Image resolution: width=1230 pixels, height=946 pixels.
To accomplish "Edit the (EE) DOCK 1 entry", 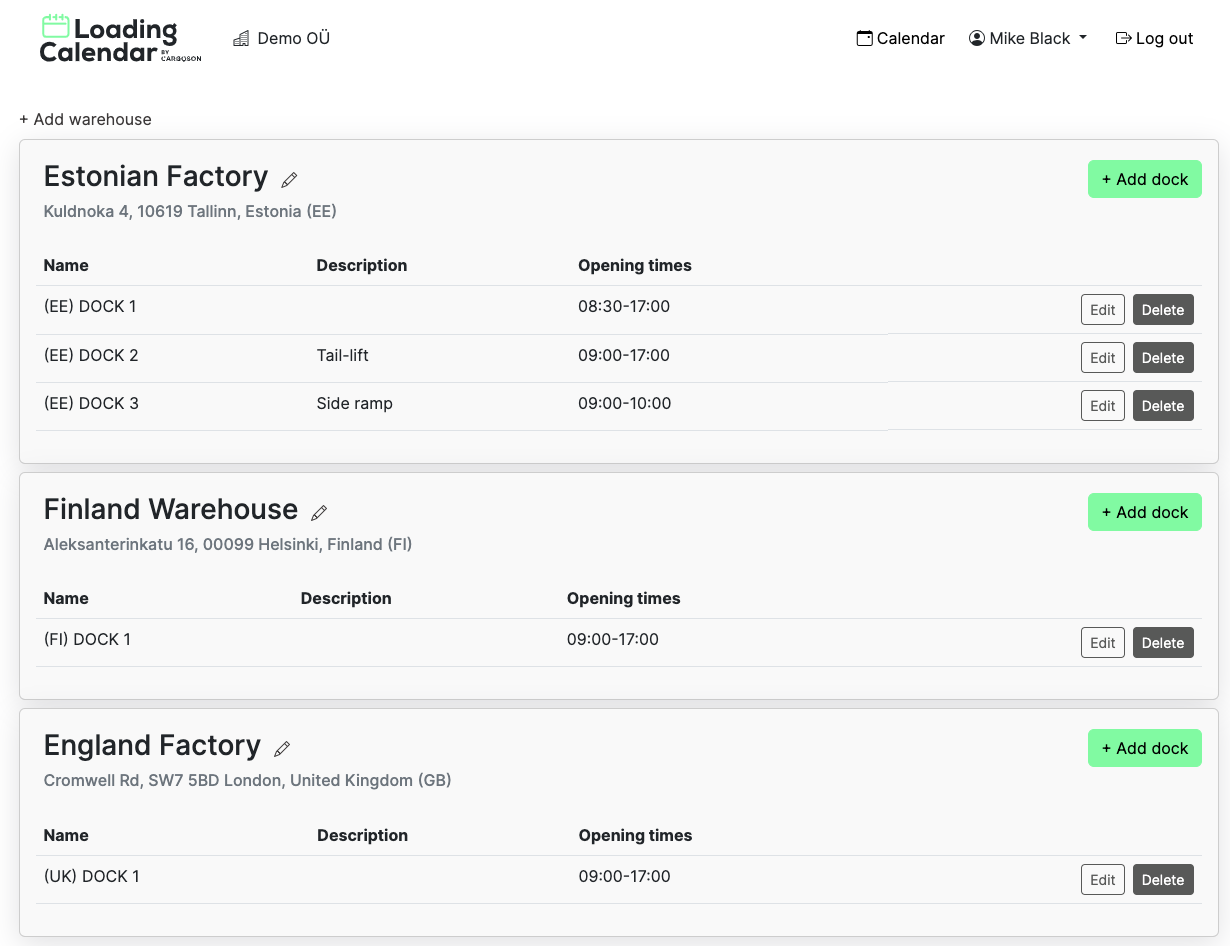I will point(1102,309).
